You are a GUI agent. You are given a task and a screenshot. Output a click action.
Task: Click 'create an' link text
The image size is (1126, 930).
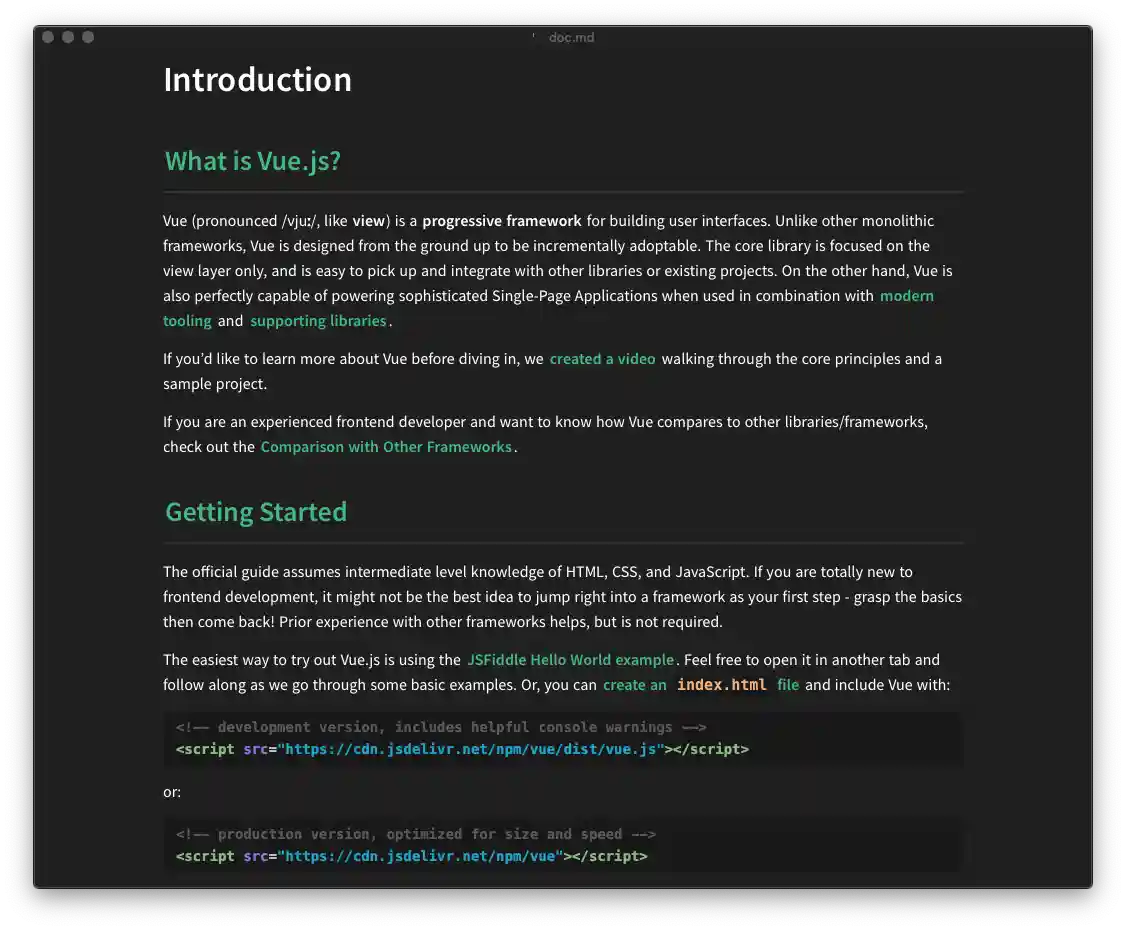(635, 685)
